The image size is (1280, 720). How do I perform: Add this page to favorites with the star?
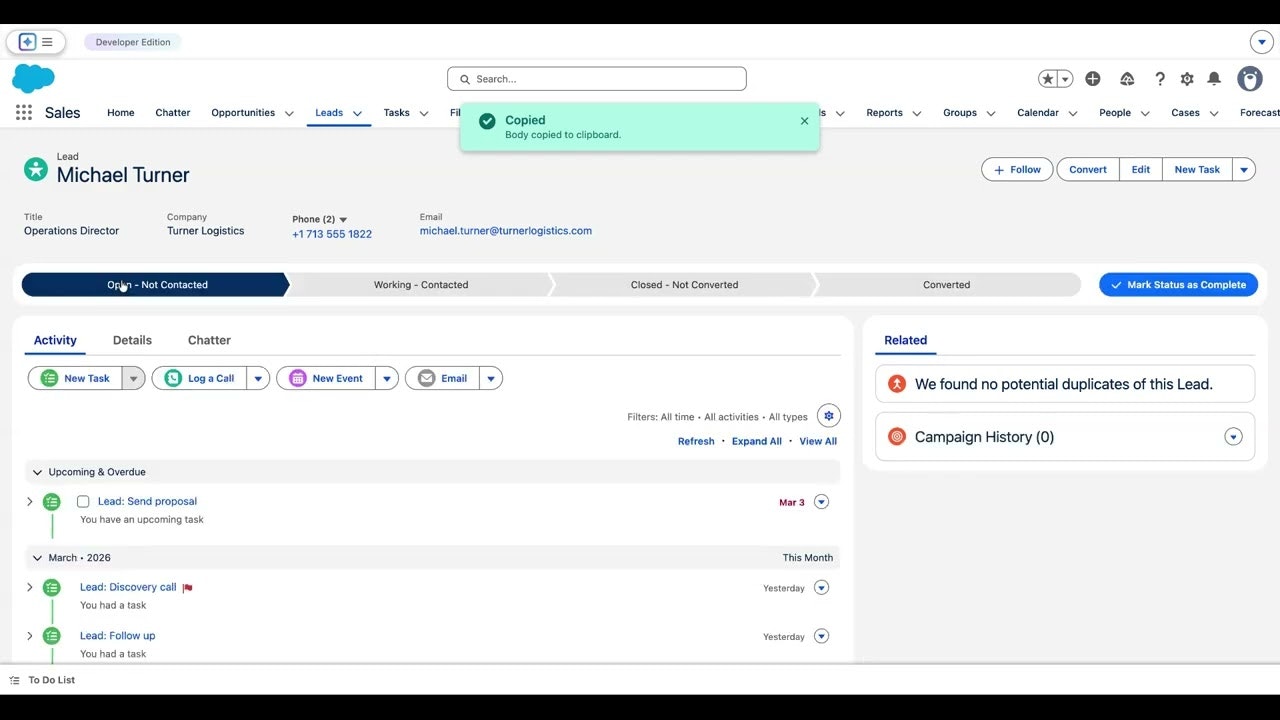pyautogui.click(x=1049, y=78)
